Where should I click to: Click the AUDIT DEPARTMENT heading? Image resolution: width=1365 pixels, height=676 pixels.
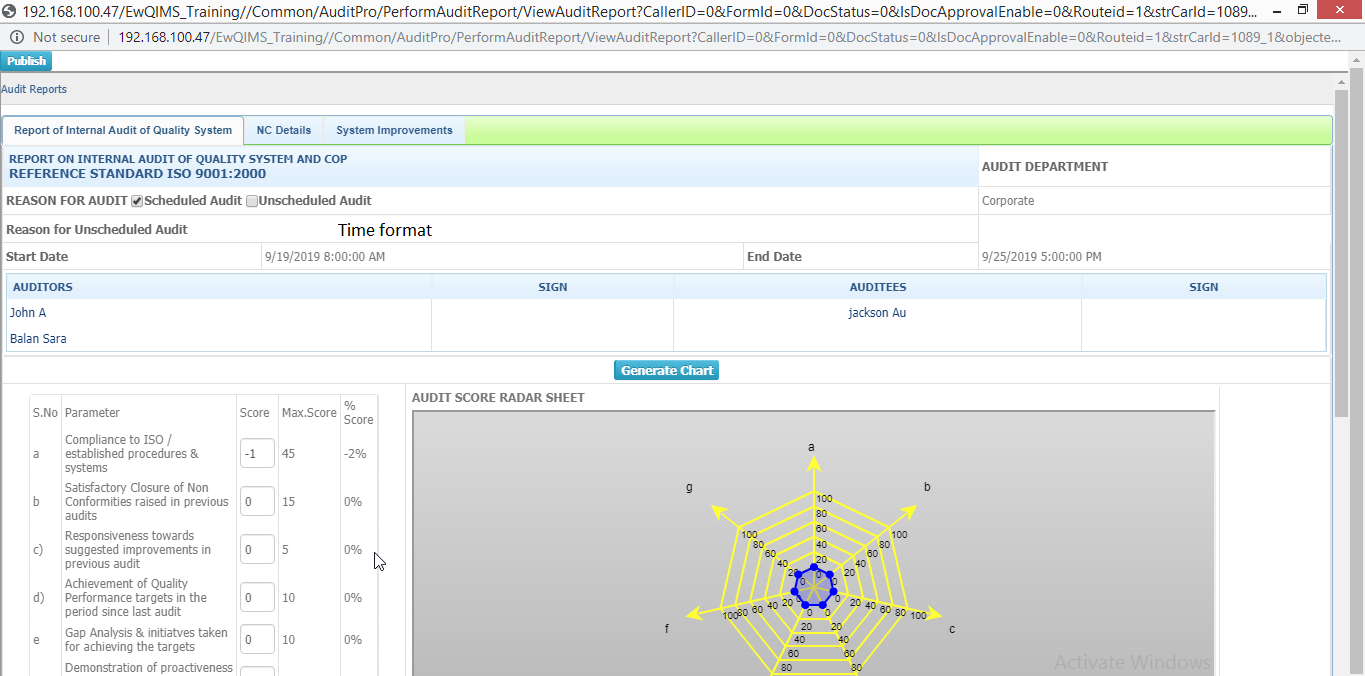pos(1045,167)
